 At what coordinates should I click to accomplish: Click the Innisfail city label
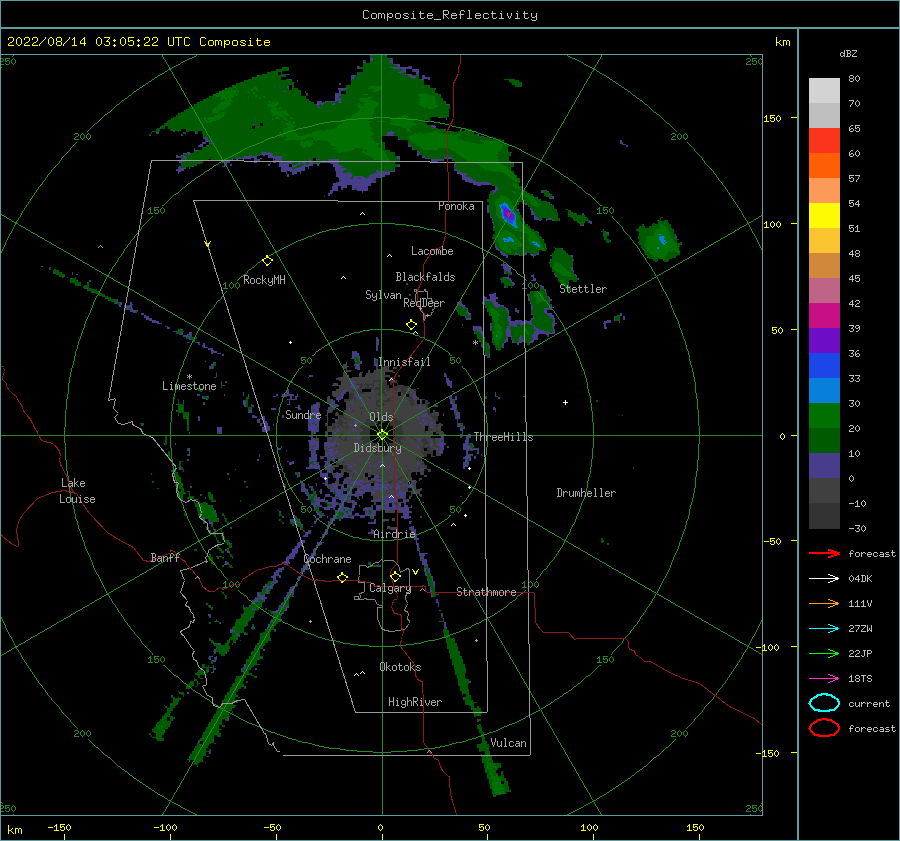[404, 362]
